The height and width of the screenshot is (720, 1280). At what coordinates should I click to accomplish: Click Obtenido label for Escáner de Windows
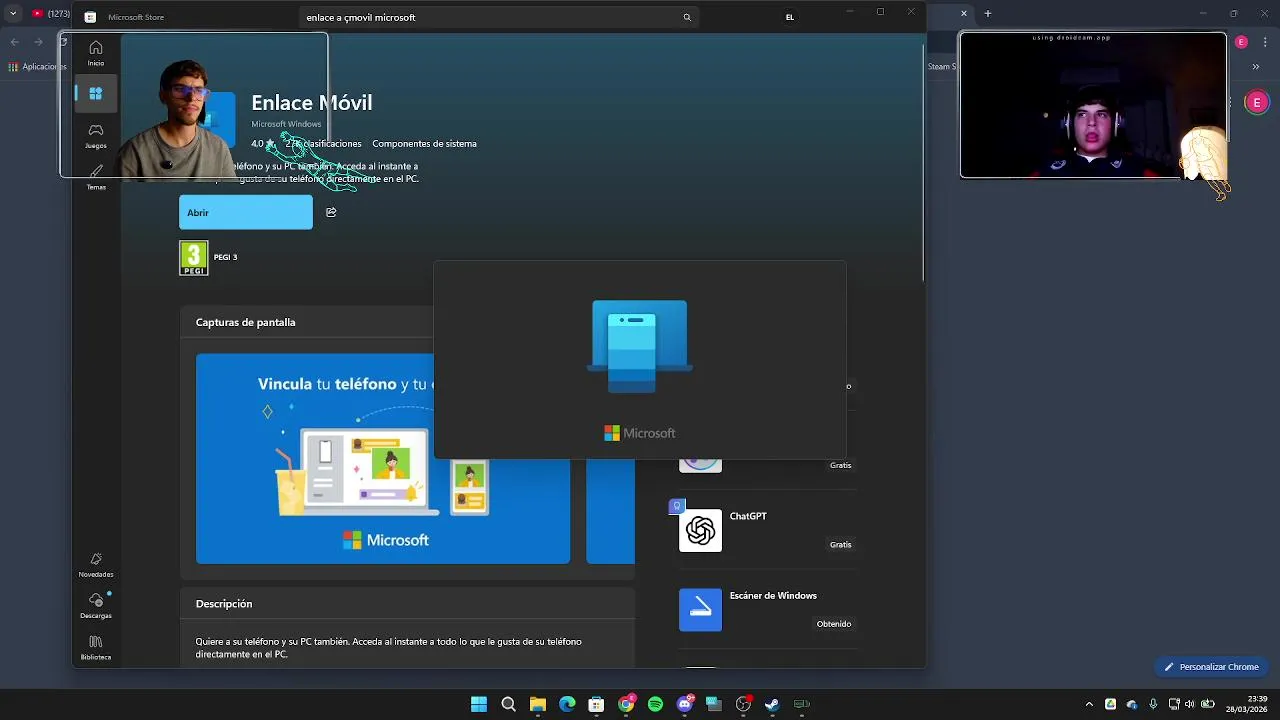[834, 624]
